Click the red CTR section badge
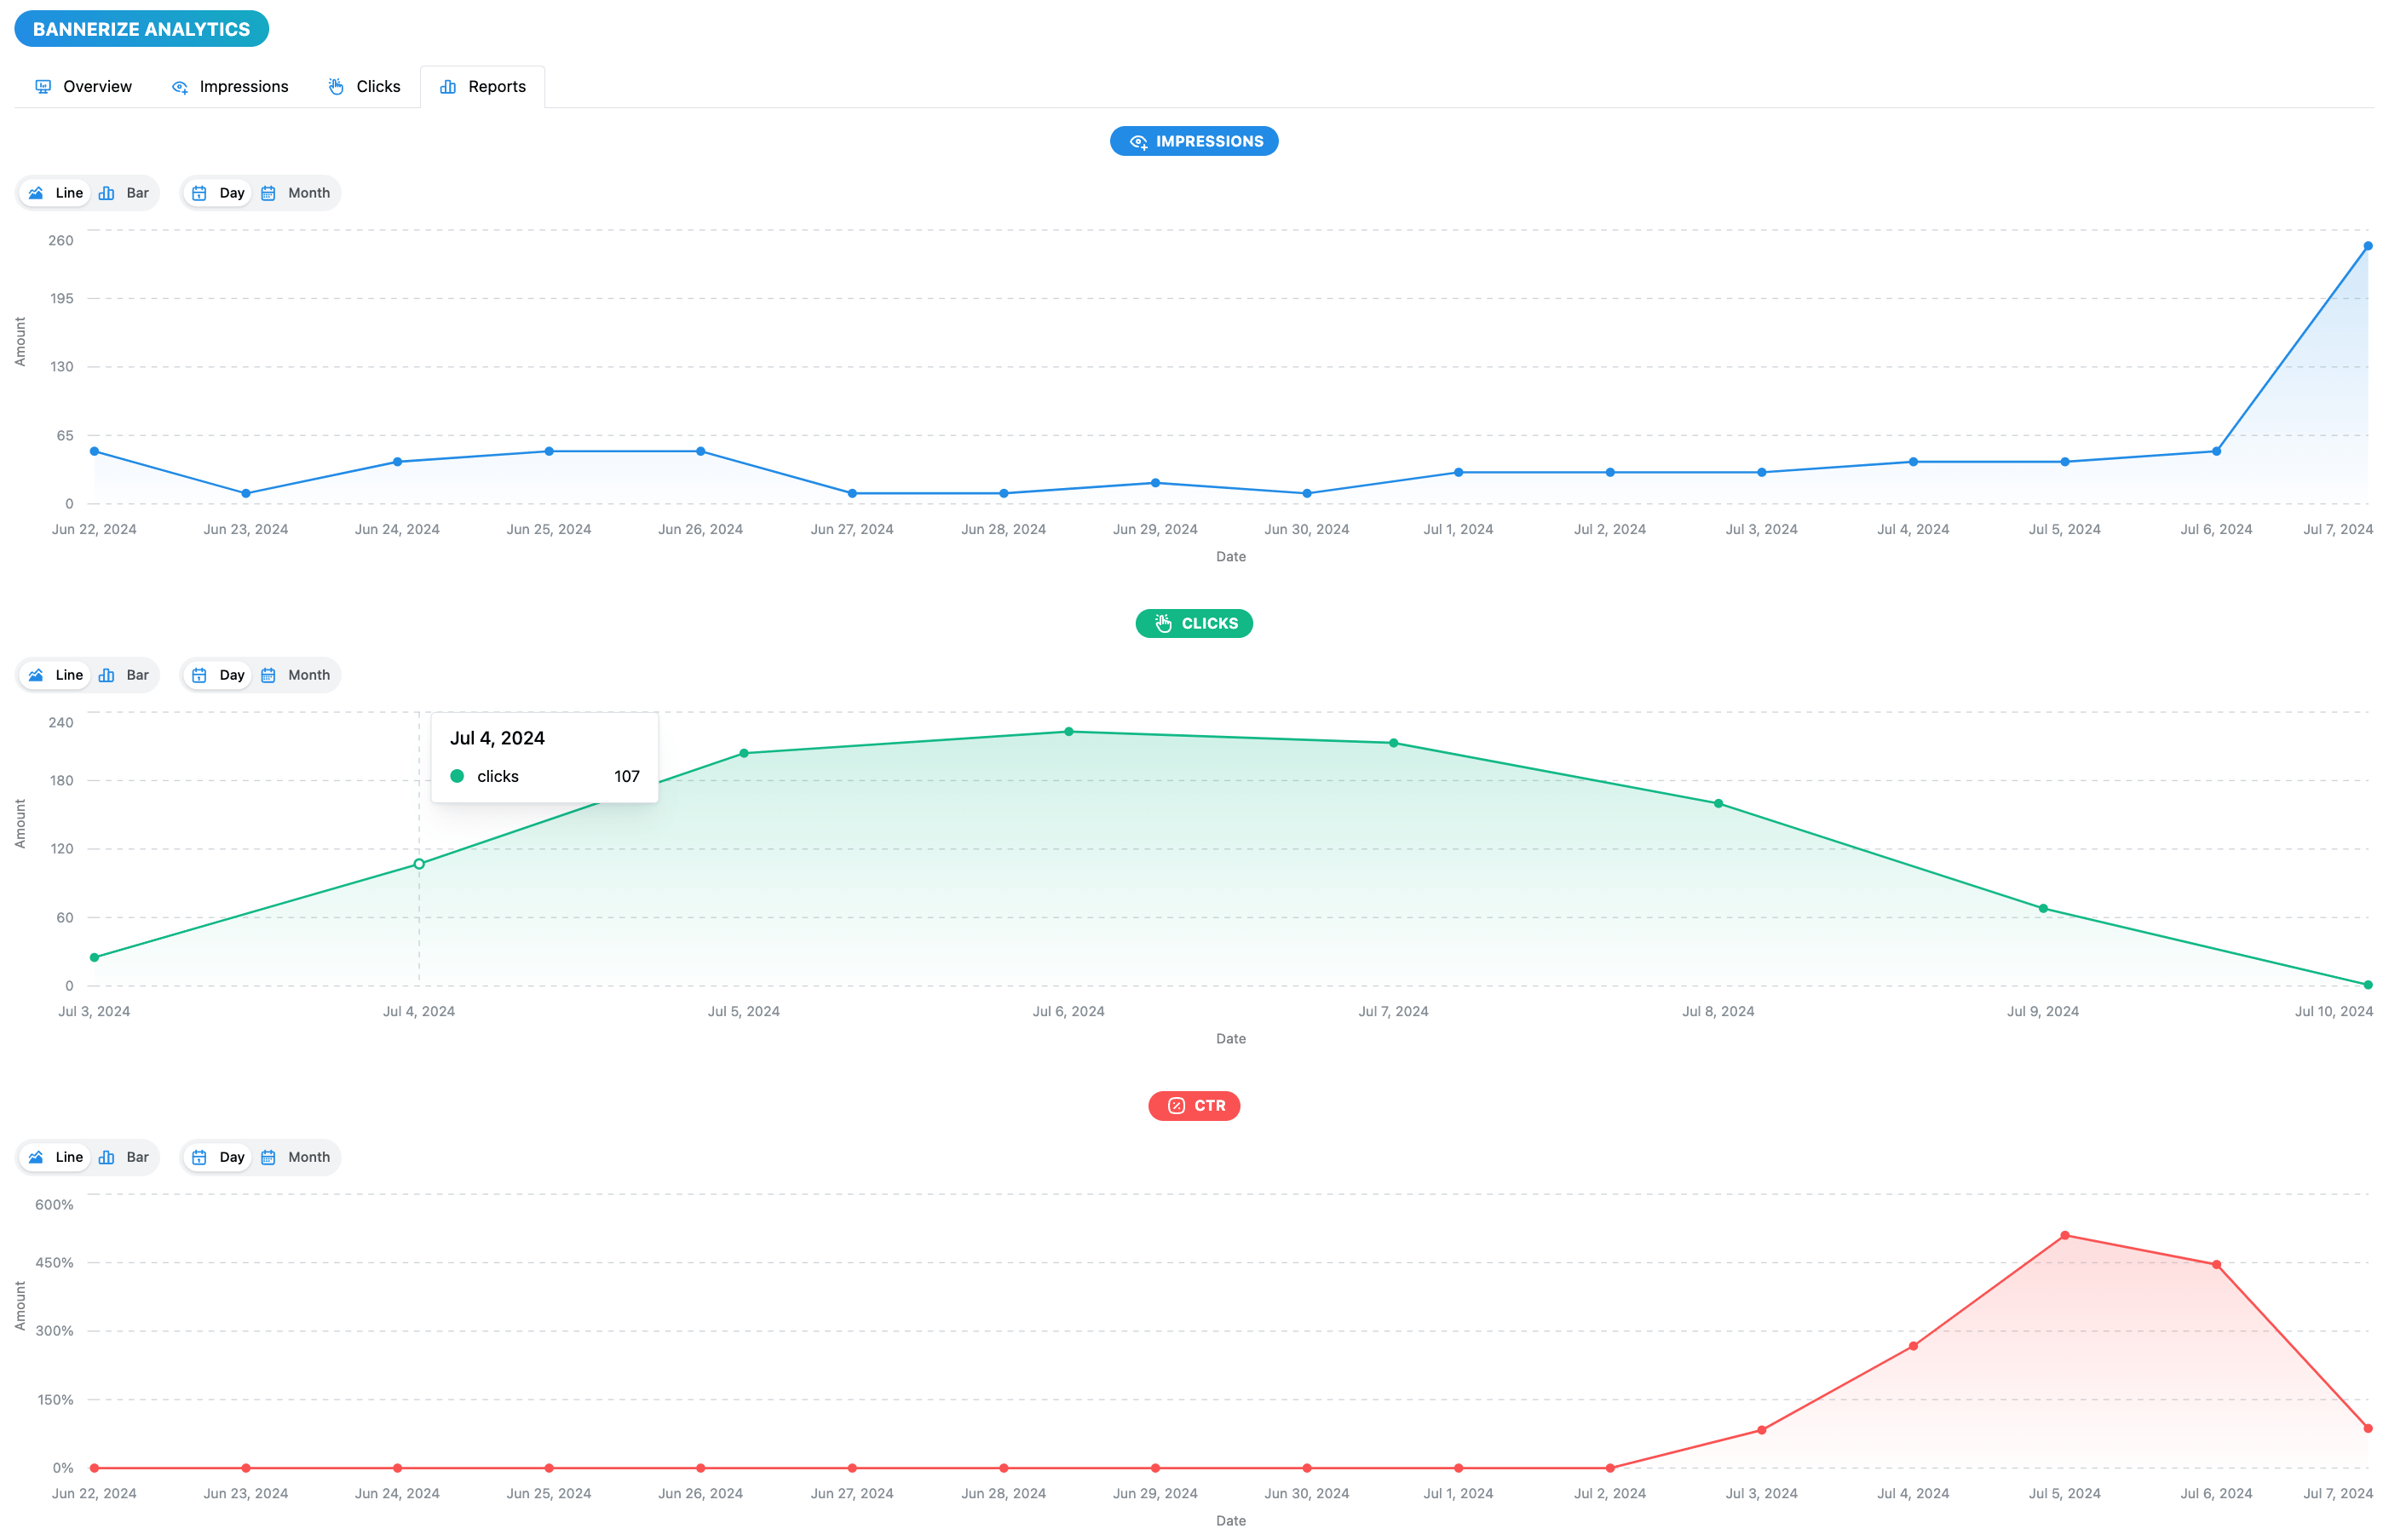The image size is (2389, 1540). coord(1194,1105)
